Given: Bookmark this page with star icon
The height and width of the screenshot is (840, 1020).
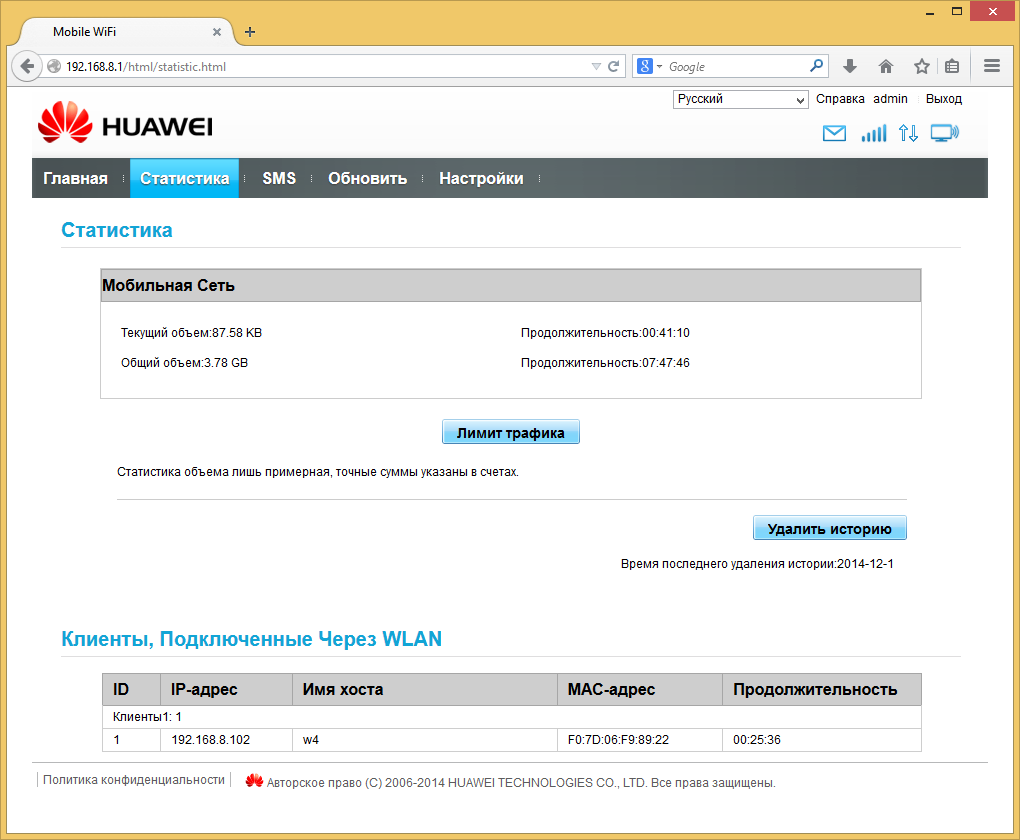Looking at the screenshot, I should [x=921, y=66].
